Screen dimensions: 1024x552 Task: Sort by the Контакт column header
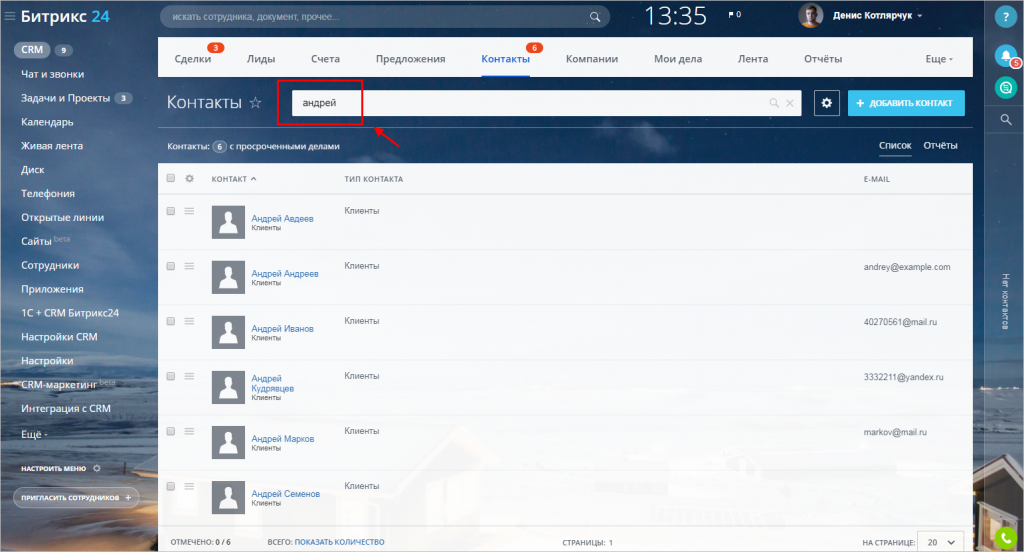pyautogui.click(x=234, y=179)
